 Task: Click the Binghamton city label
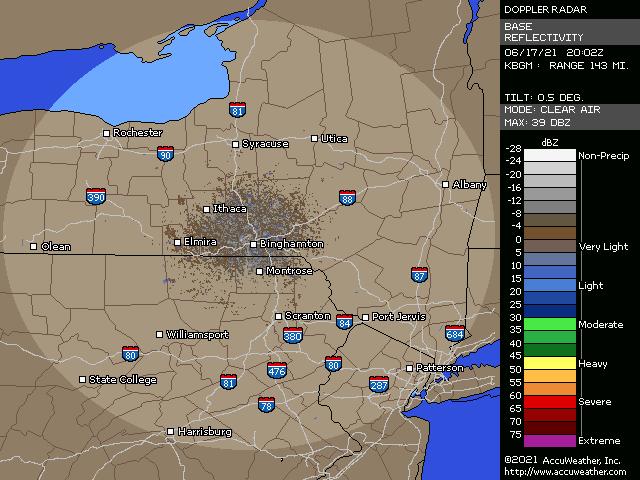tap(291, 244)
